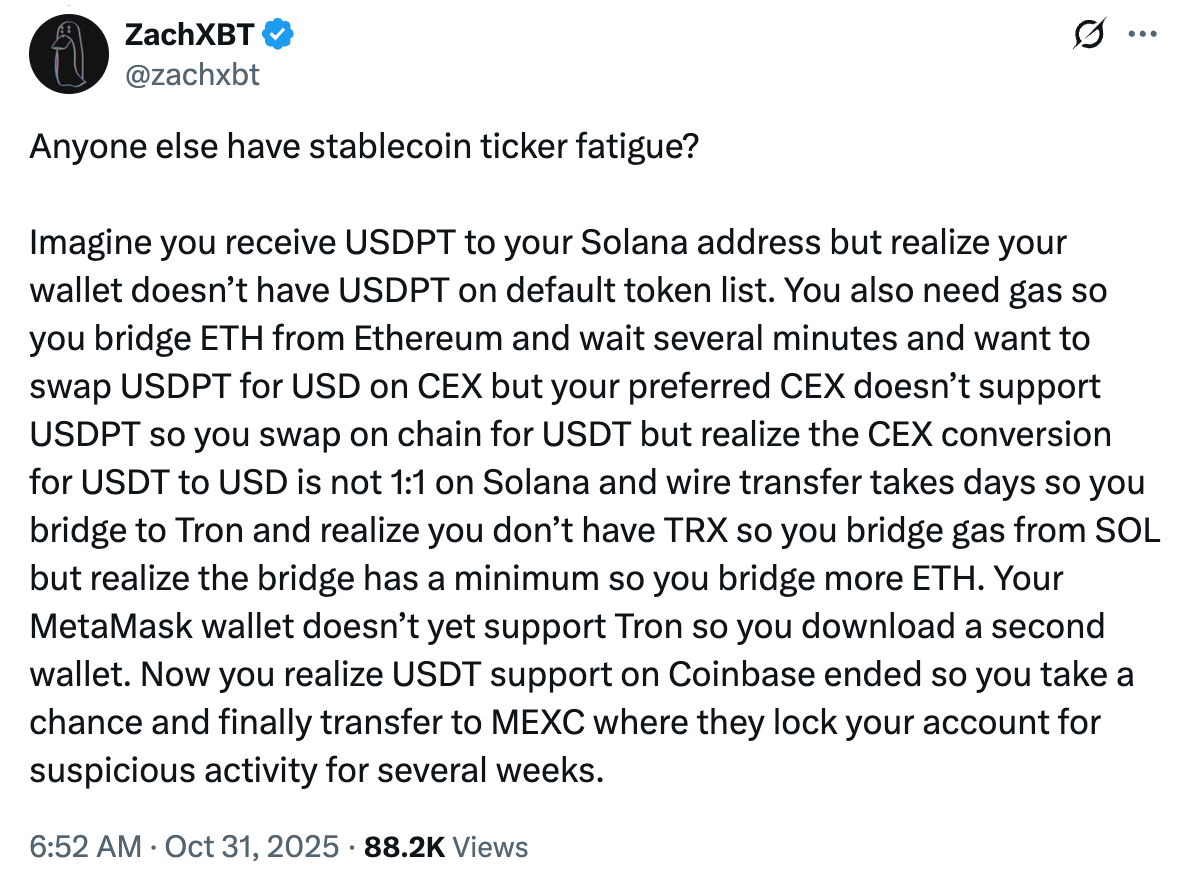Click the penguin profile avatar
Viewport: 1190px width, 896px height.
coord(68,54)
